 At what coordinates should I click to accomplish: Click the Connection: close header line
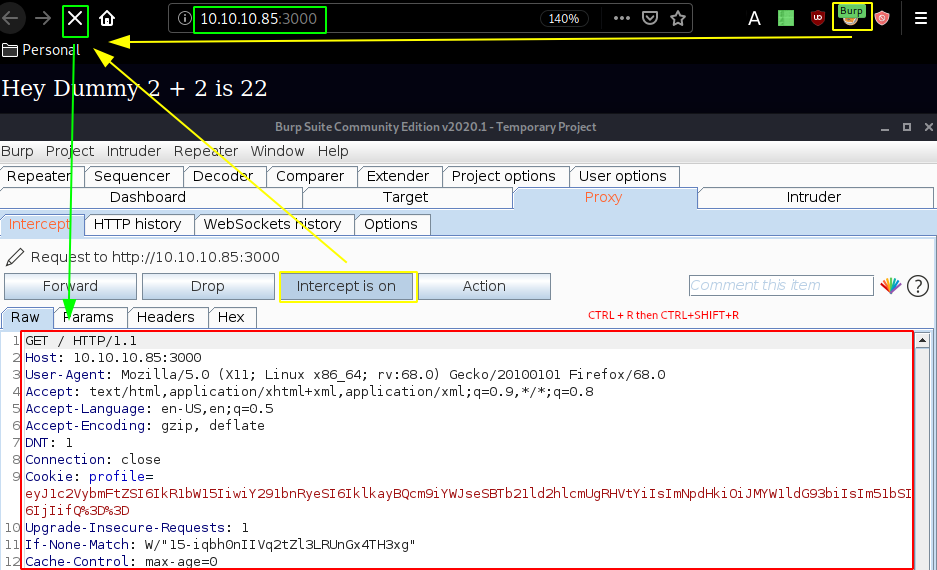(93, 459)
